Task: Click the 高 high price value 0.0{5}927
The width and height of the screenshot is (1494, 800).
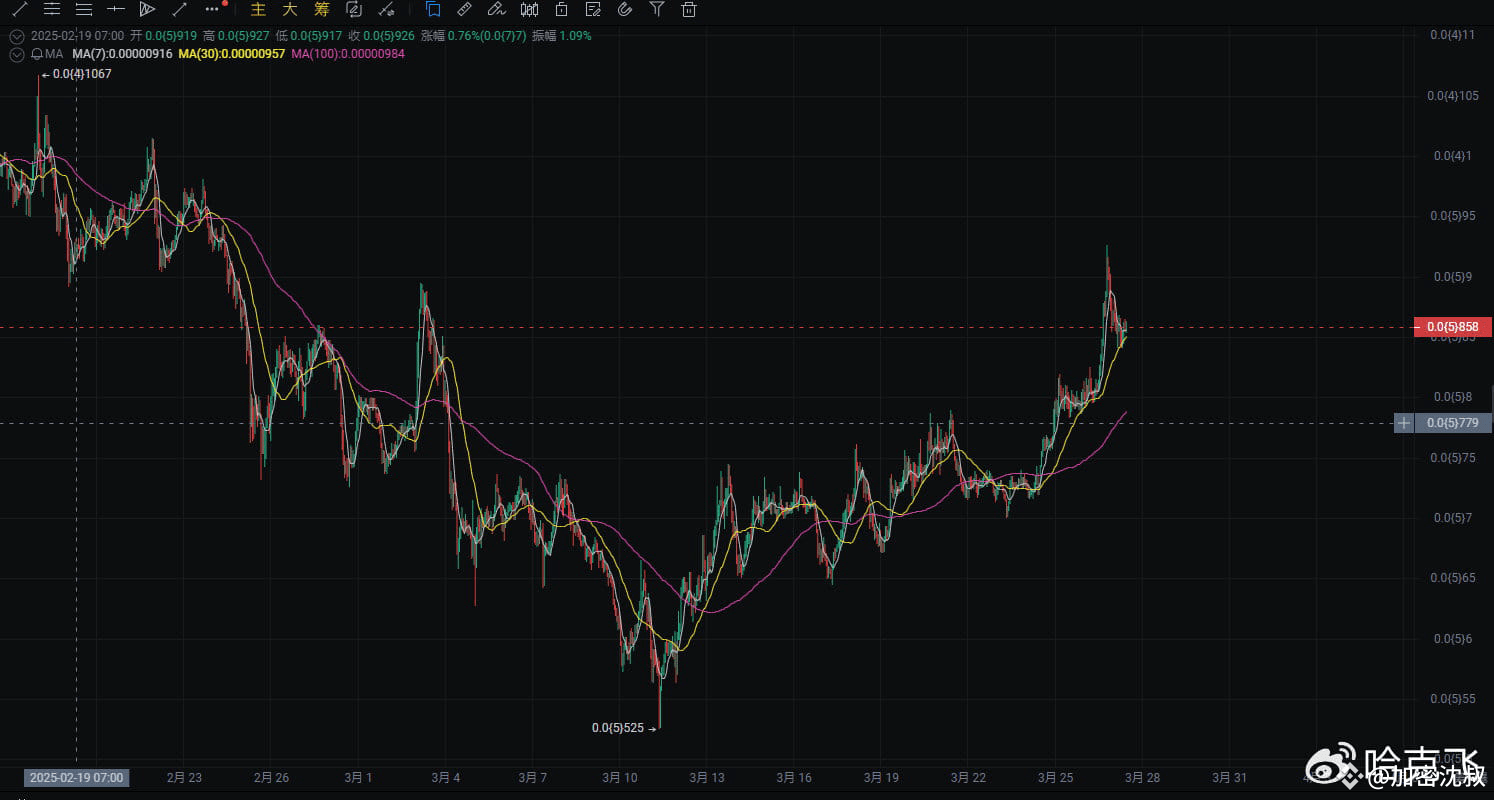Action: (x=243, y=35)
